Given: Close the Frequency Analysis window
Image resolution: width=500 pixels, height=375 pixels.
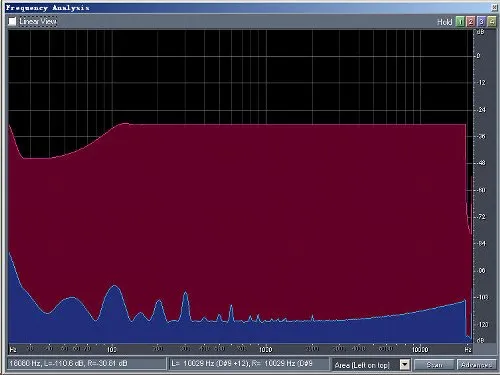Looking at the screenshot, I should (x=494, y=7).
